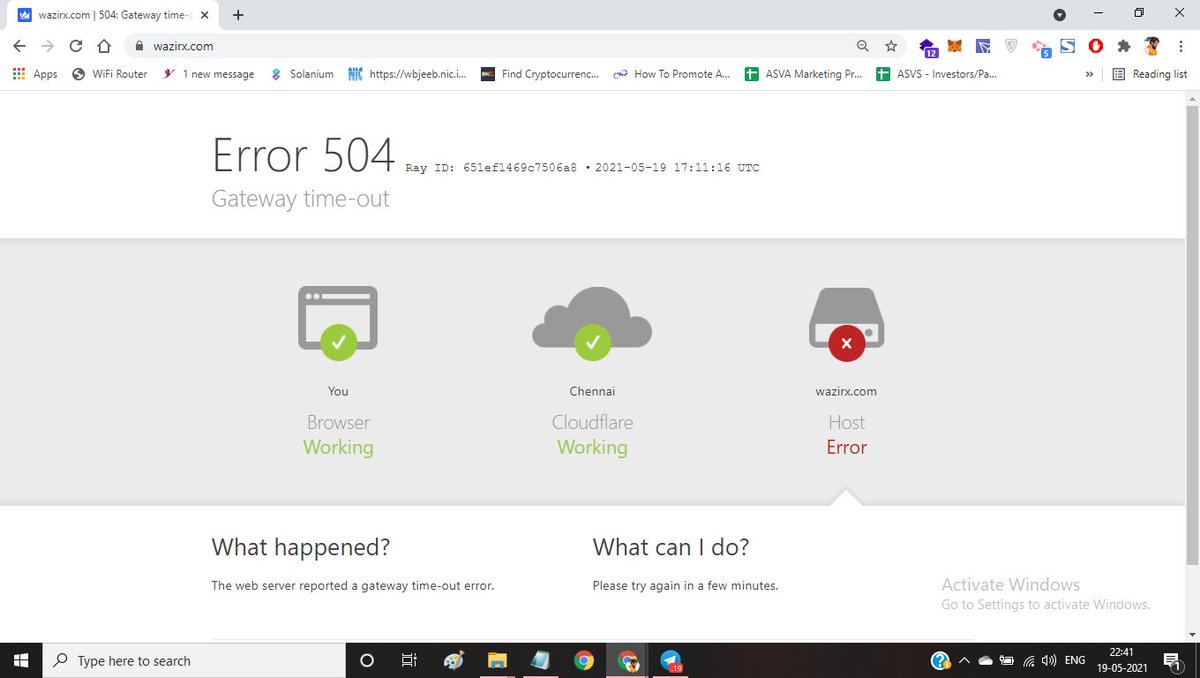Click the 'What can I do?' heading
This screenshot has height=678, width=1200.
pos(671,547)
